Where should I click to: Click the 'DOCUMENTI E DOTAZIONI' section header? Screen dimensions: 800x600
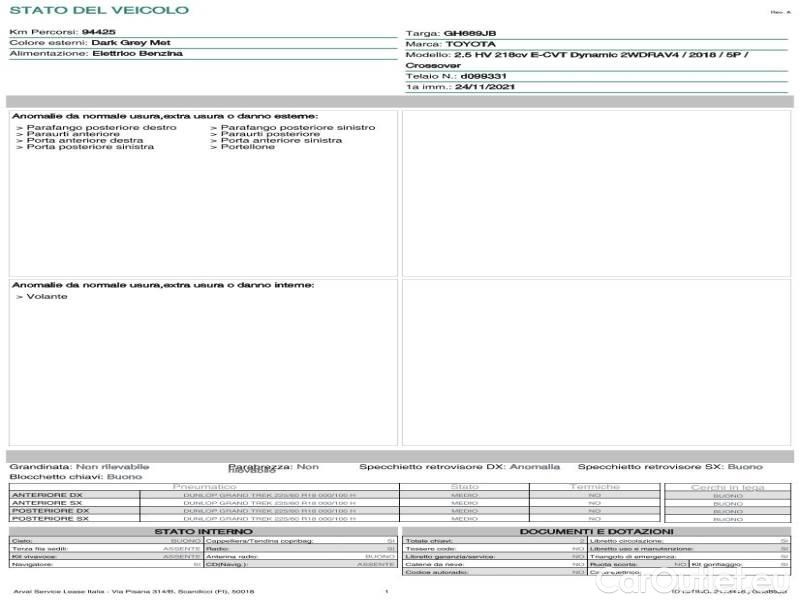click(x=596, y=531)
